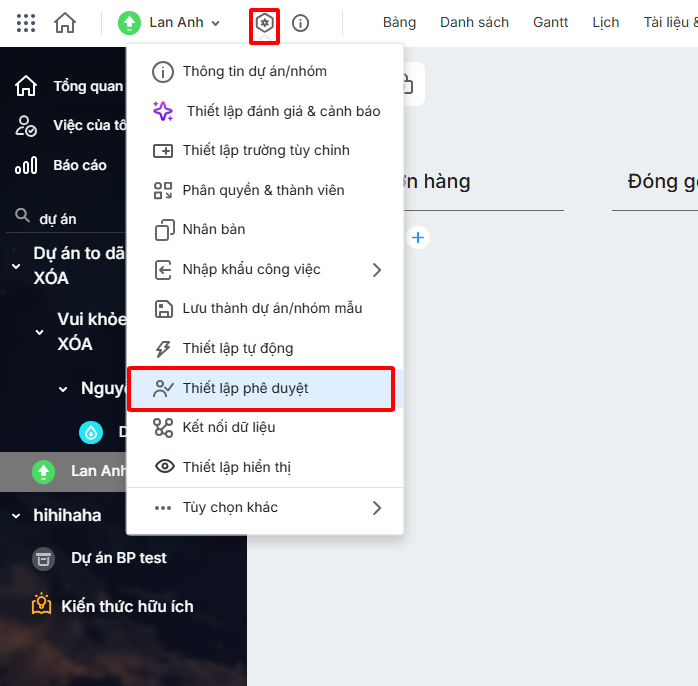This screenshot has width=698, height=686.
Task: Expand arrow next to Tùy chọn khác
Action: click(377, 508)
